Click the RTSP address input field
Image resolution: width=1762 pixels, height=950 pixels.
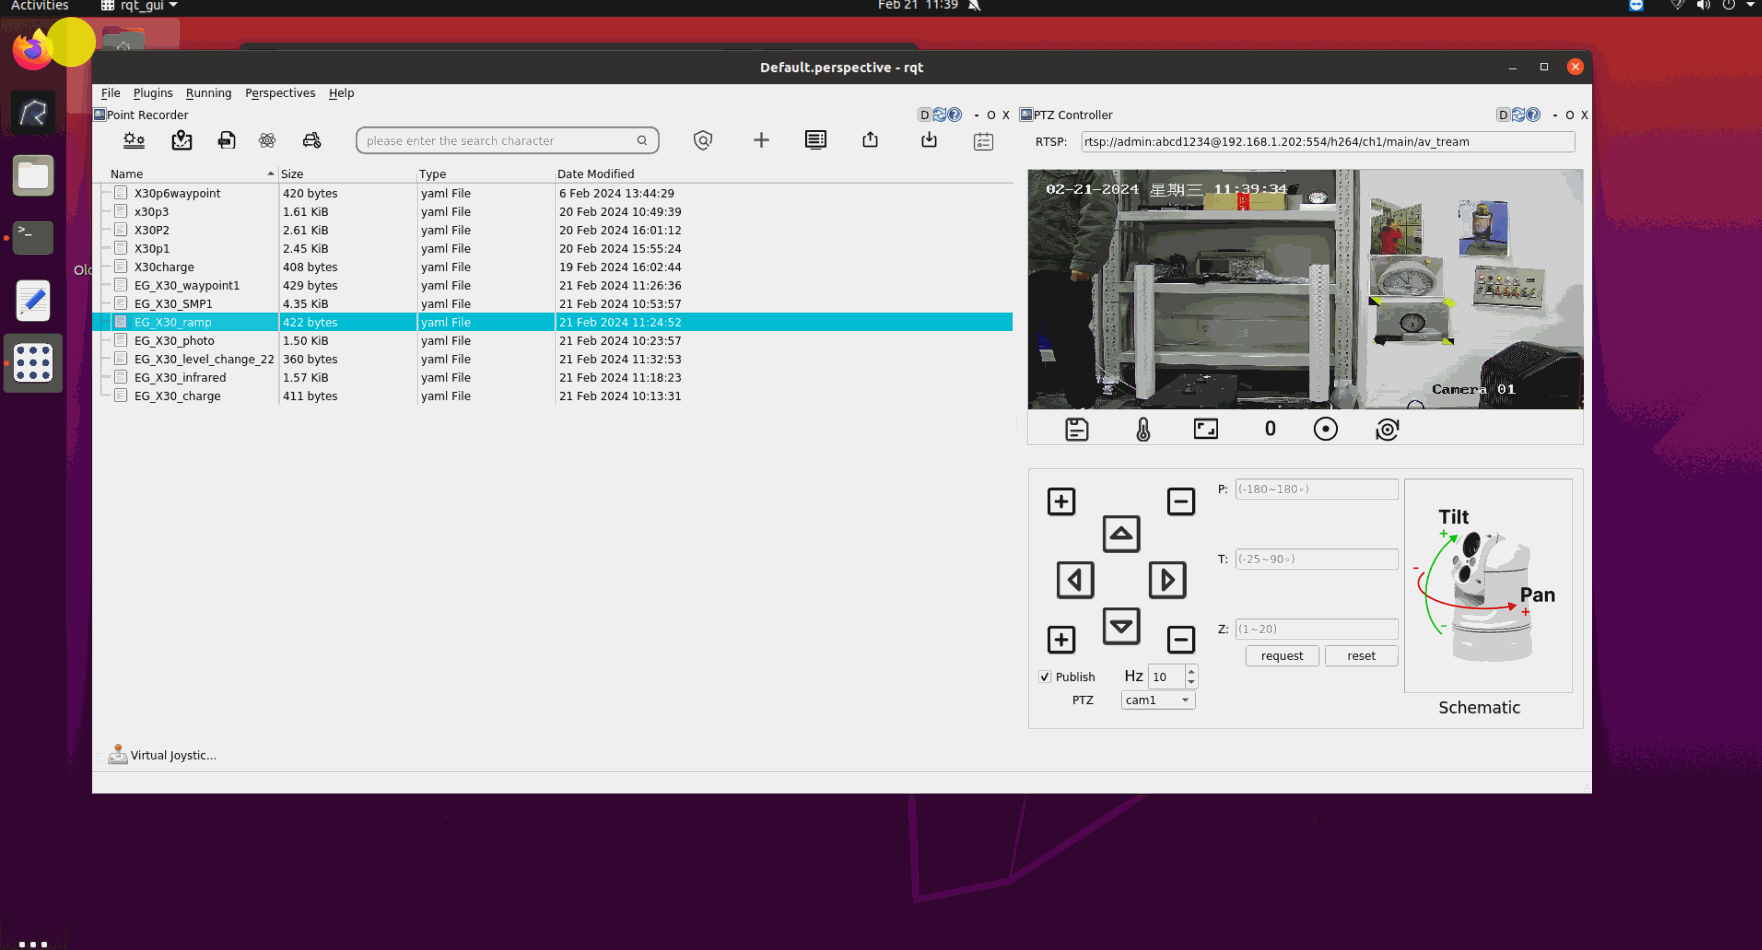(x=1327, y=142)
